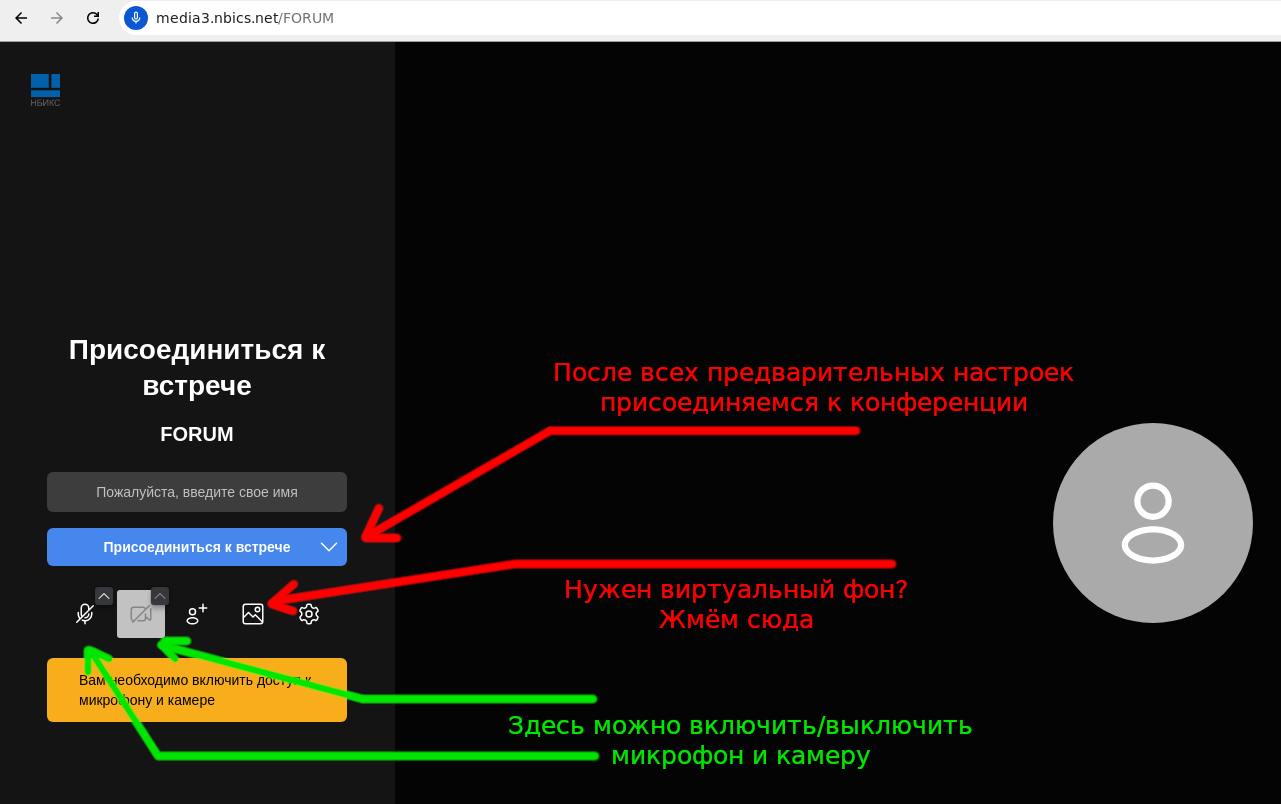Reload the page with the refresh icon
Image resolution: width=1281 pixels, height=804 pixels.
[93, 18]
